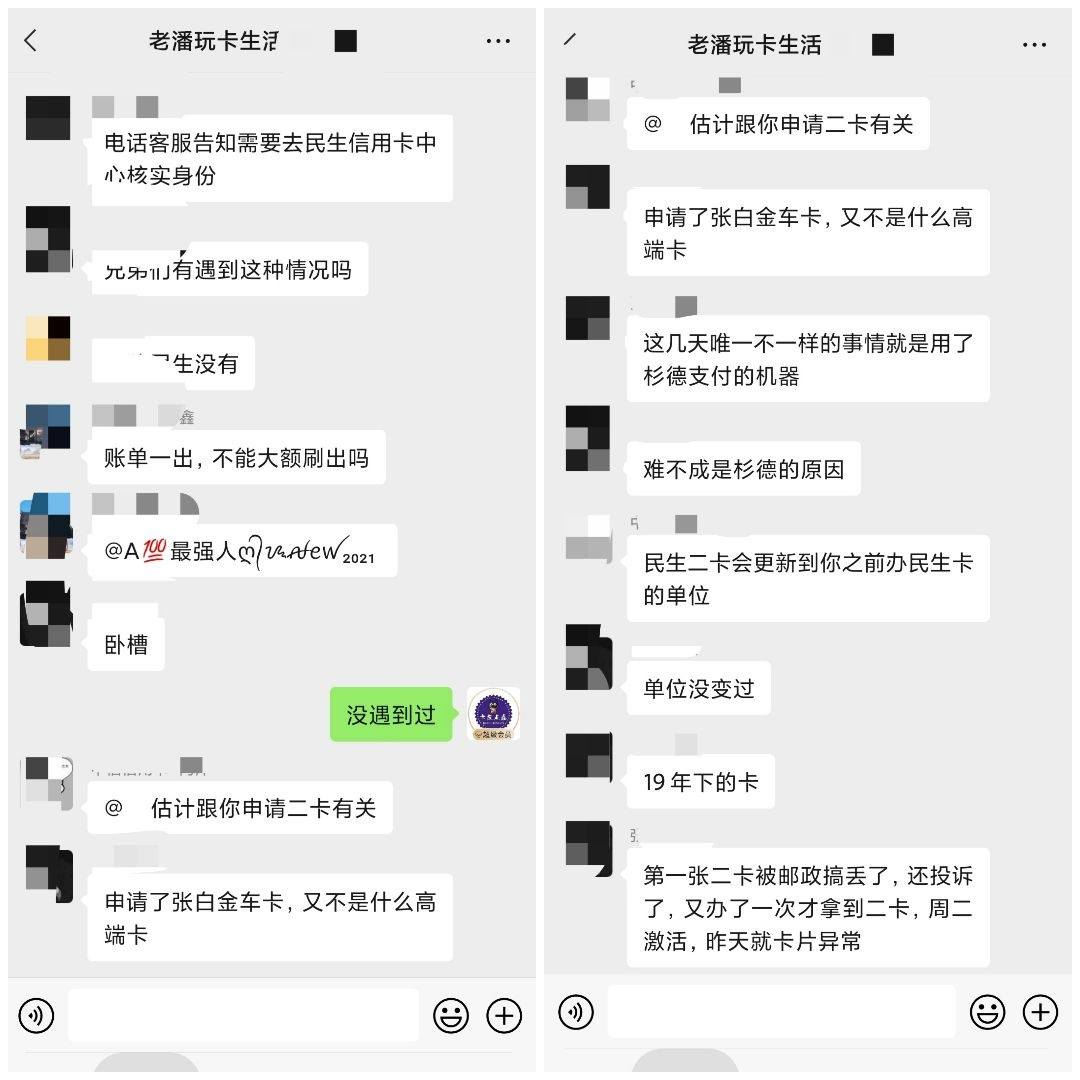Viewport: 1080px width, 1080px height.
Task: Open the emoji picker in right chat
Action: pyautogui.click(x=988, y=1012)
